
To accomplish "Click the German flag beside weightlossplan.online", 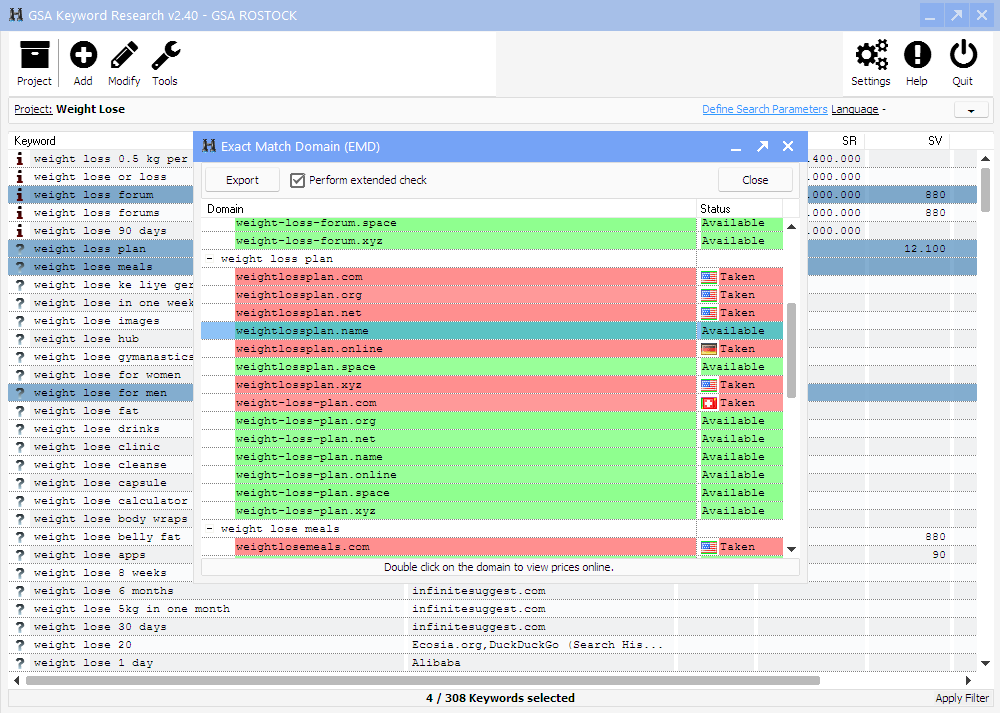I will 709,349.
